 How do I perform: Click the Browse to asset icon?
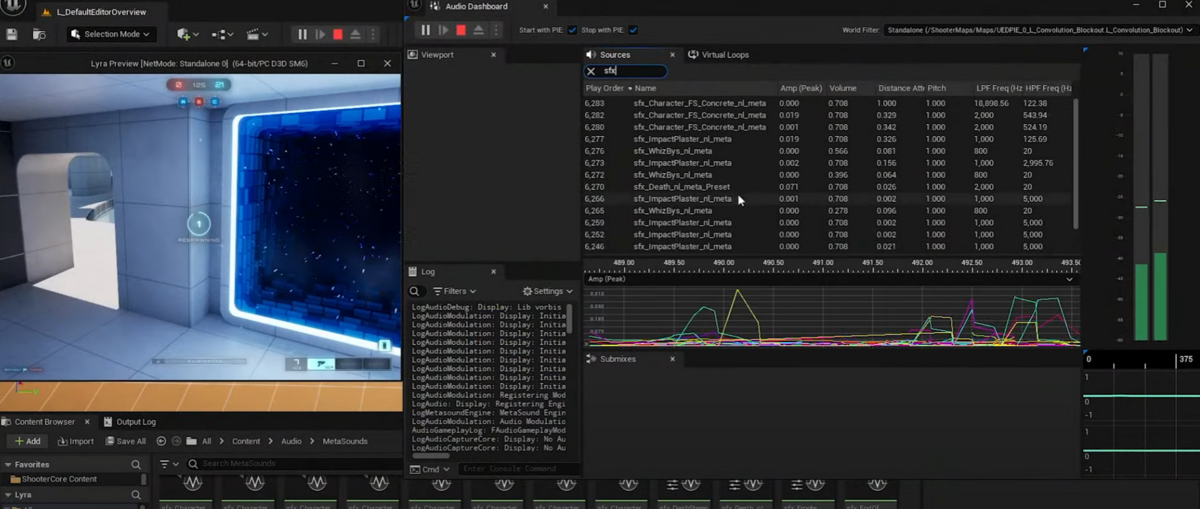click(x=39, y=34)
